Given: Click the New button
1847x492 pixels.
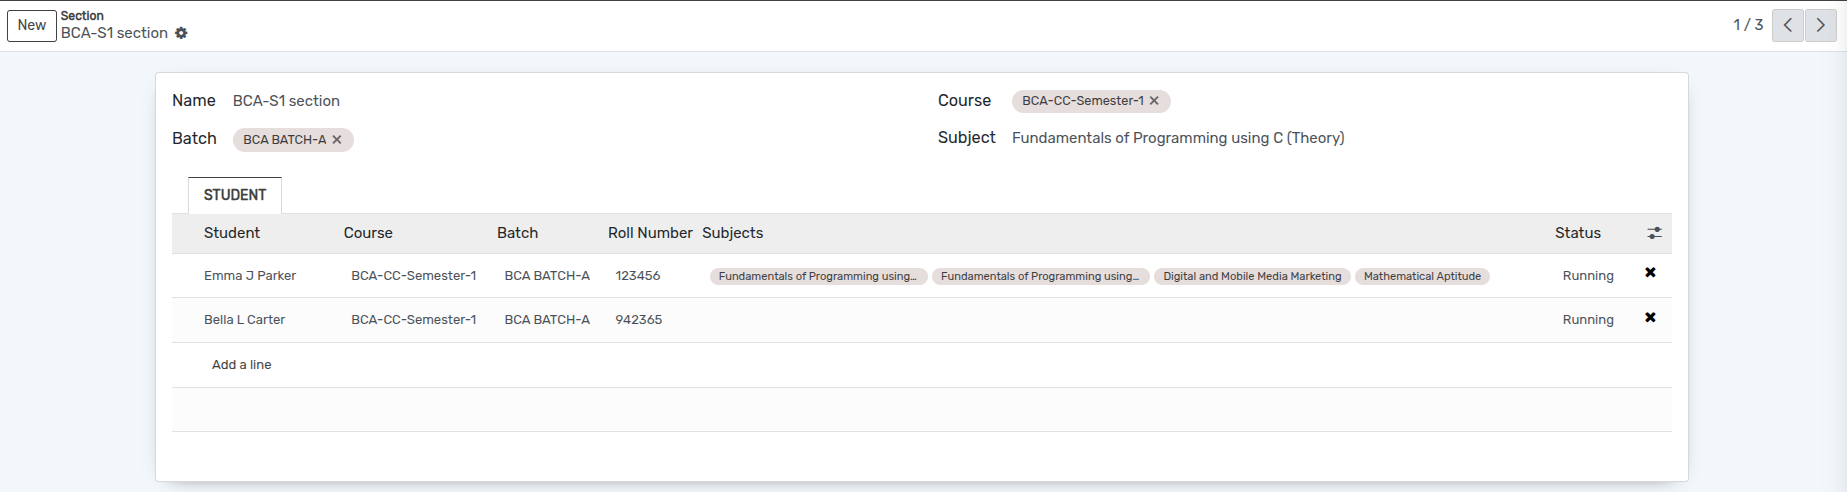Looking at the screenshot, I should pos(32,25).
